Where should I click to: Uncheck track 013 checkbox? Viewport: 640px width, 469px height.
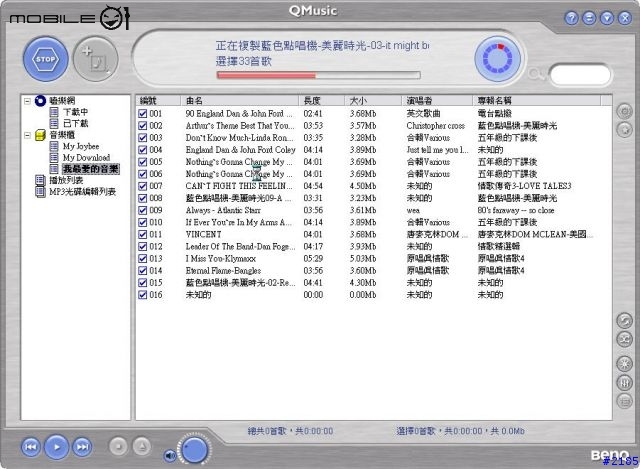click(142, 258)
